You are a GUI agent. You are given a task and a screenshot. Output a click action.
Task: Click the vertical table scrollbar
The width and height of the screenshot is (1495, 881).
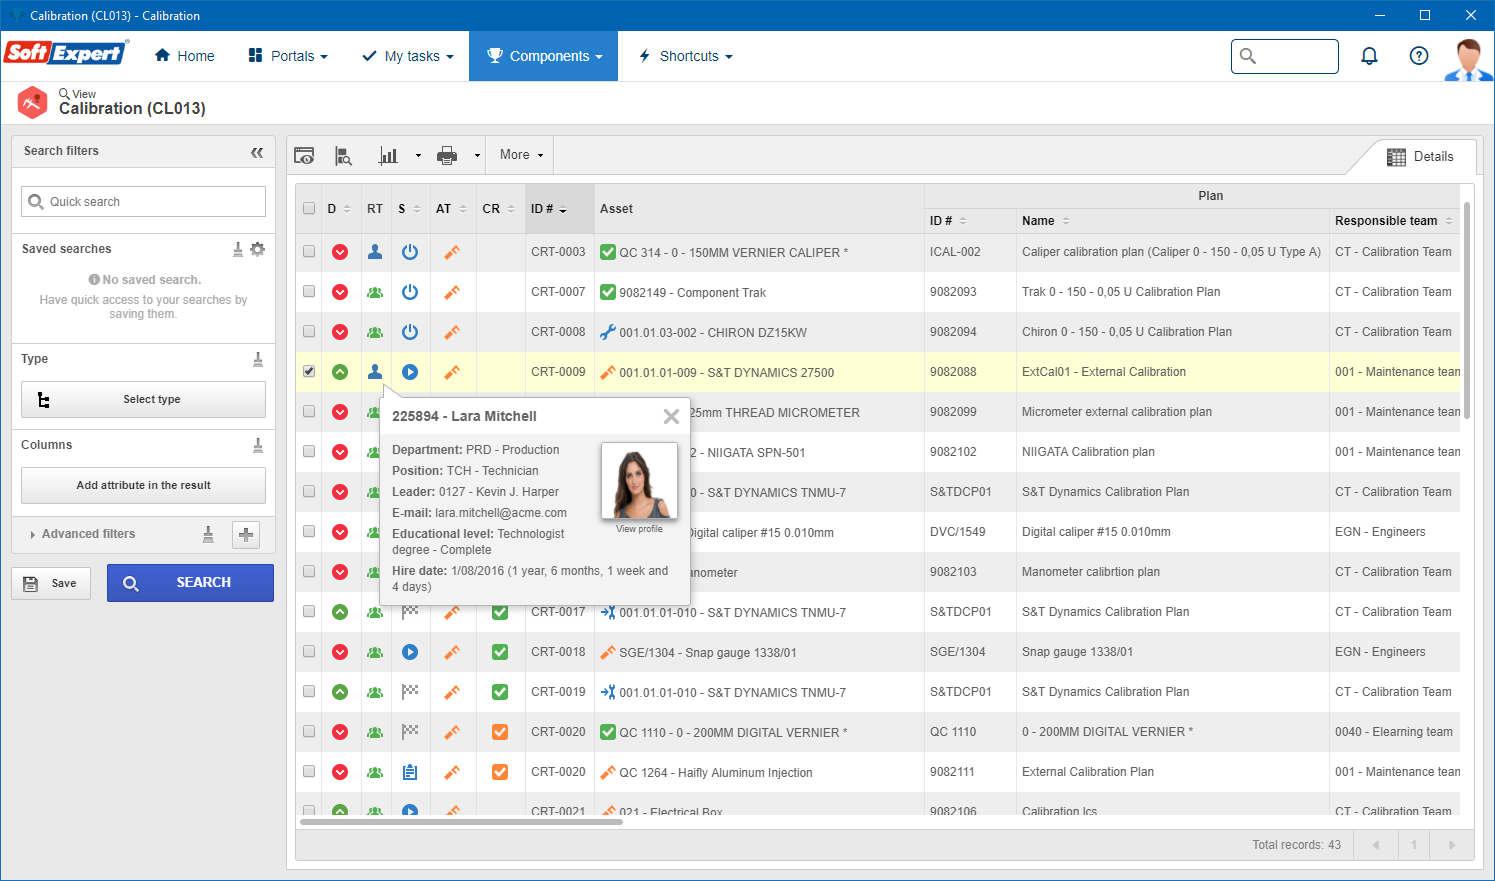click(x=1466, y=310)
